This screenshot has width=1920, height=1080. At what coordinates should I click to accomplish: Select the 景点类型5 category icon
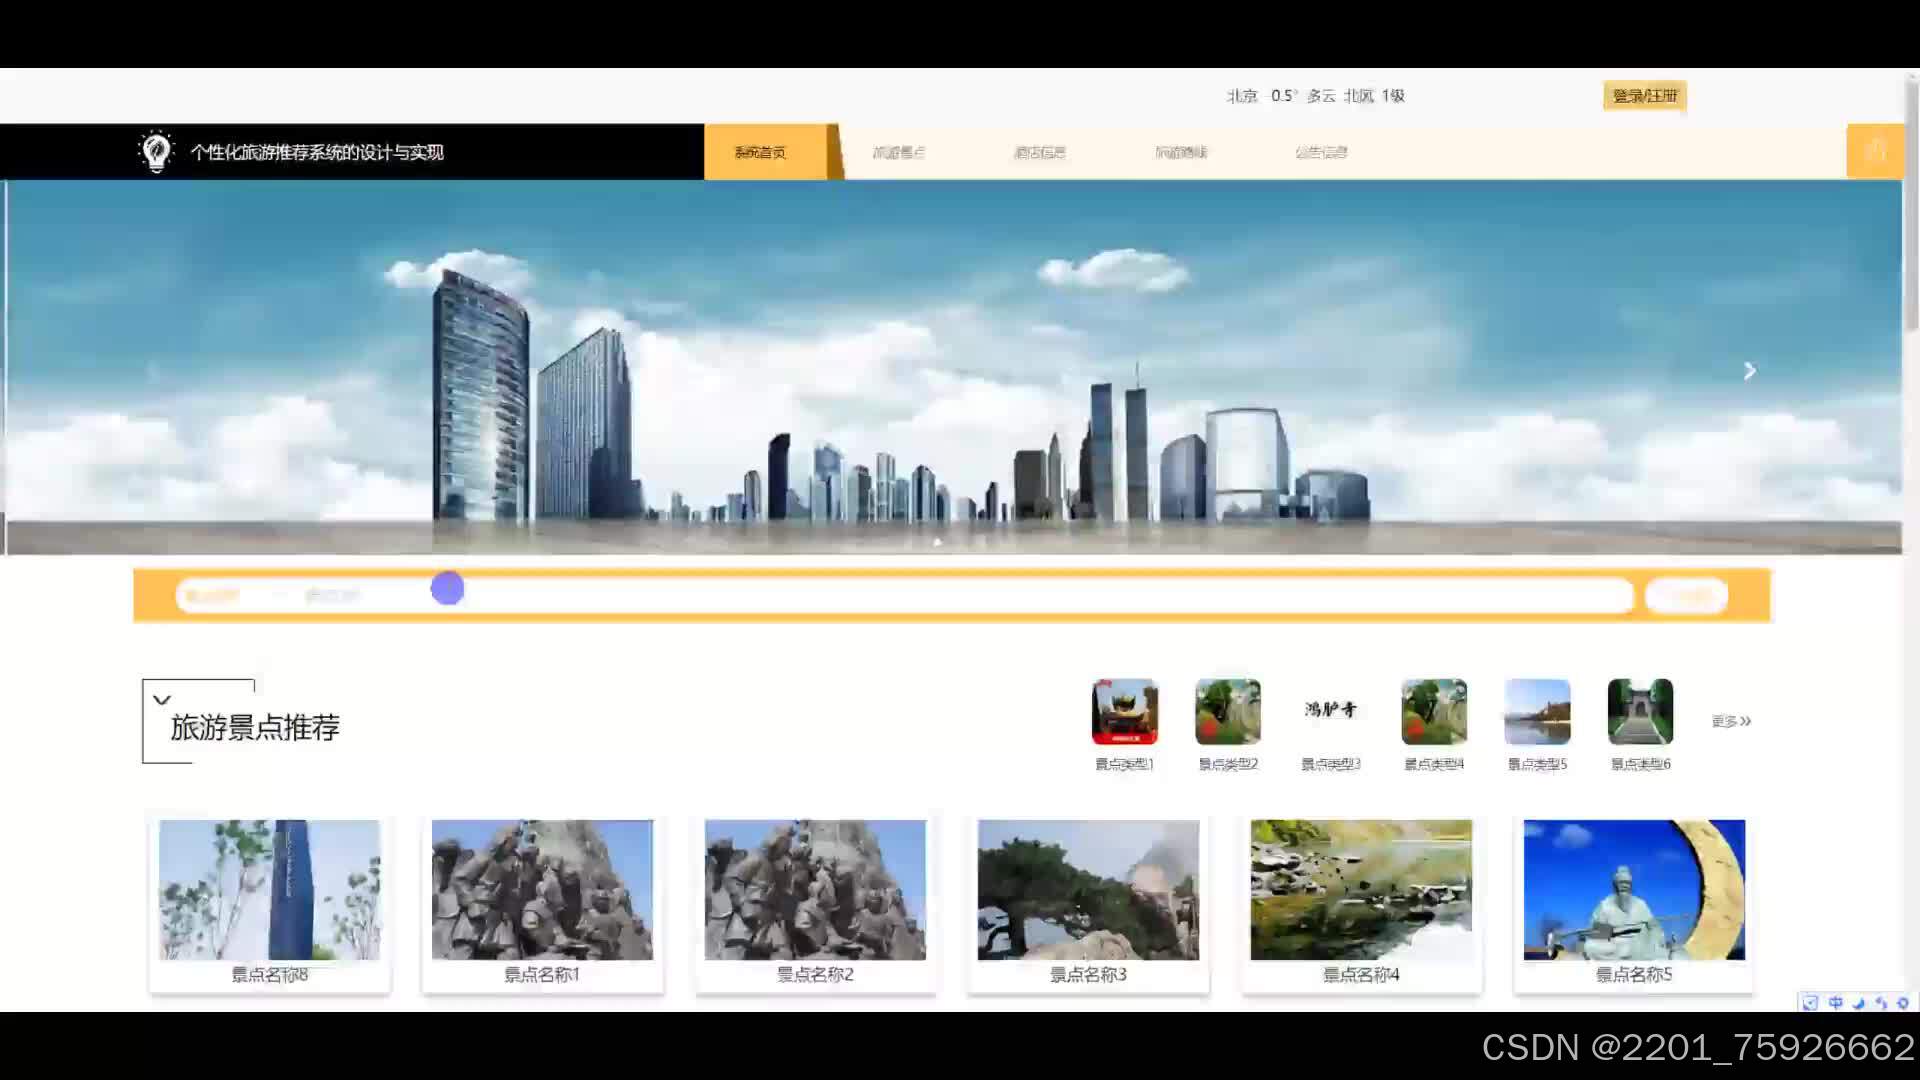pyautogui.click(x=1537, y=712)
